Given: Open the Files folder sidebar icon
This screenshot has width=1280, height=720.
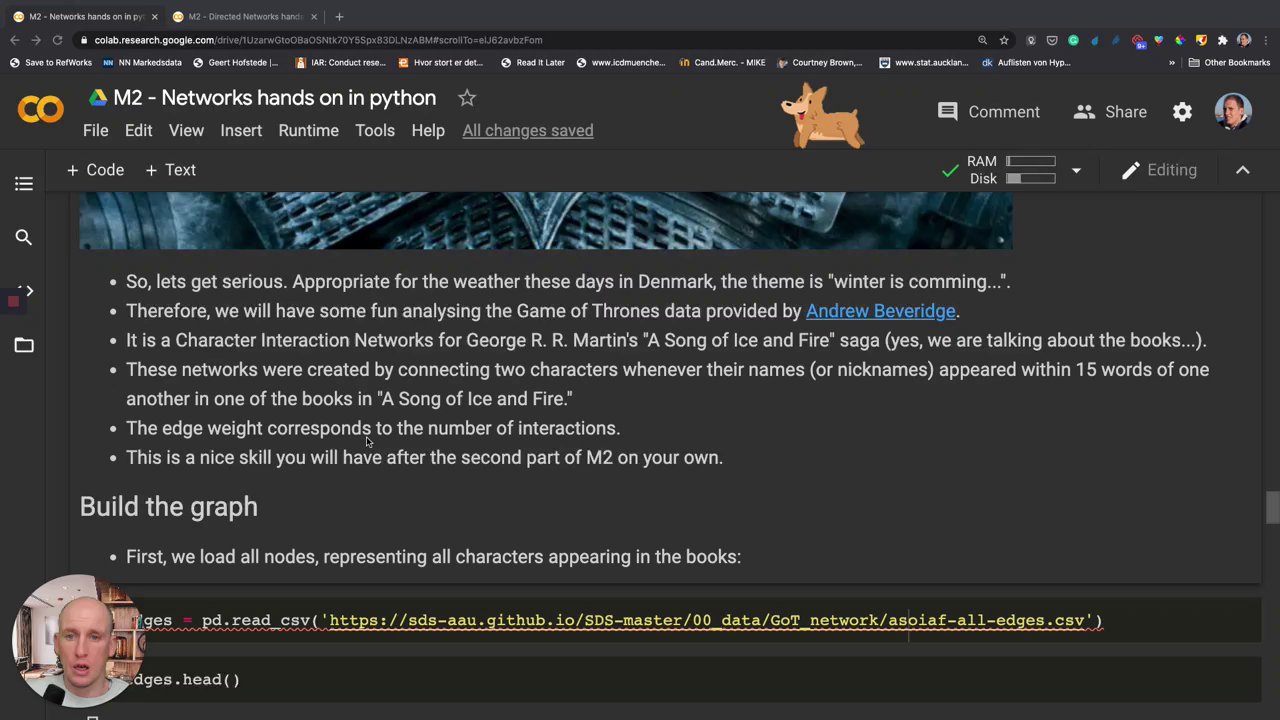Looking at the screenshot, I should (24, 345).
